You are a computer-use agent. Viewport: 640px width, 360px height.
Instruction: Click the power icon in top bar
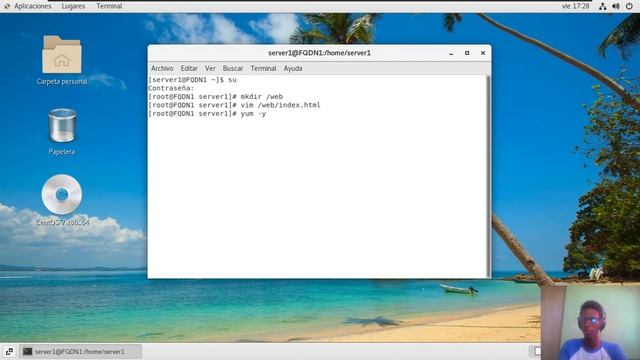tap(629, 6)
